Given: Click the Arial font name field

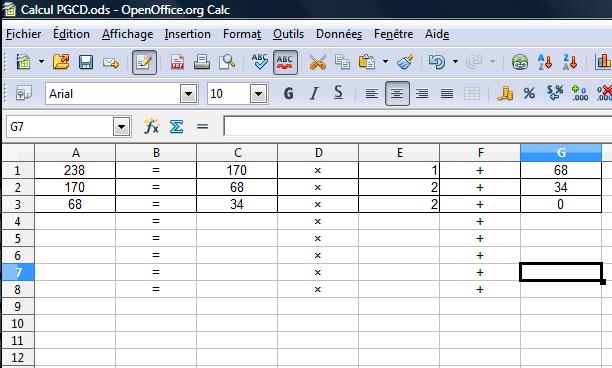Looking at the screenshot, I should point(113,94).
